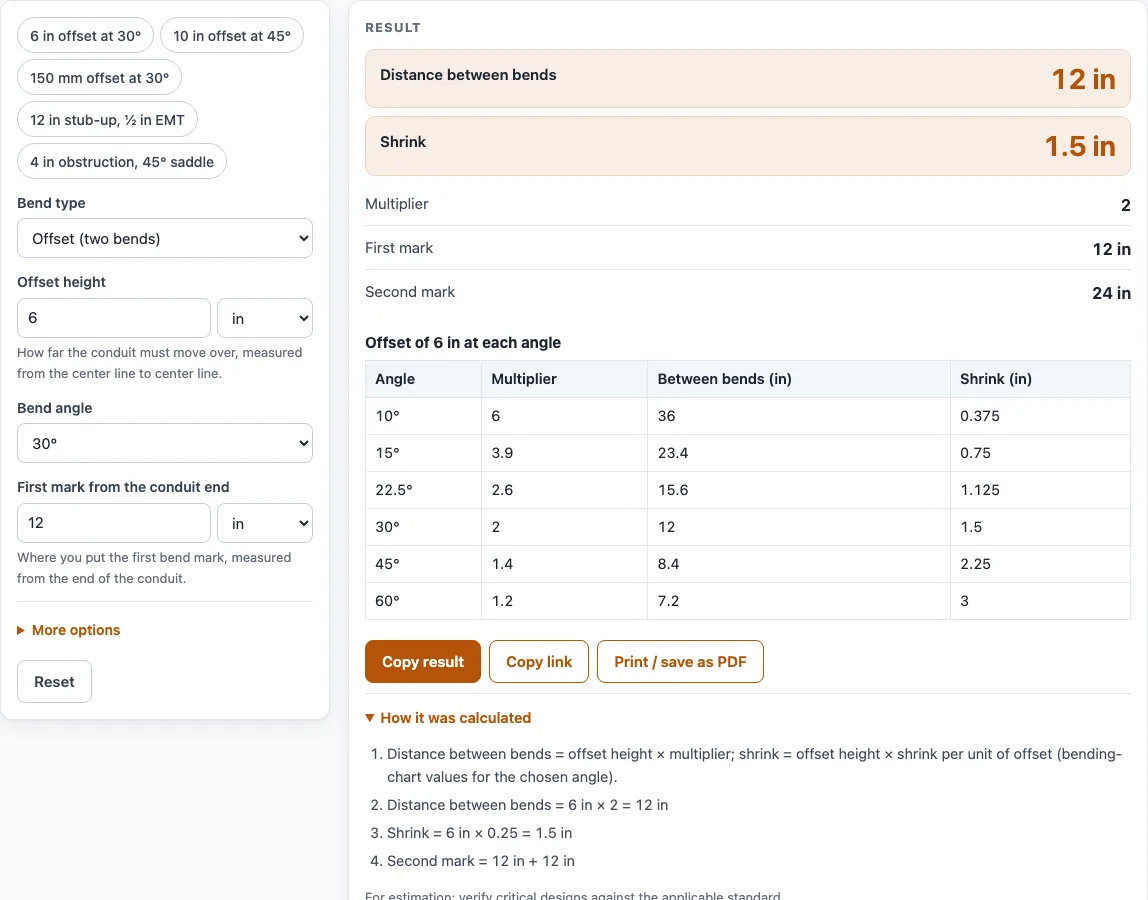Click the 30° angle cell in the table

[x=423, y=527]
